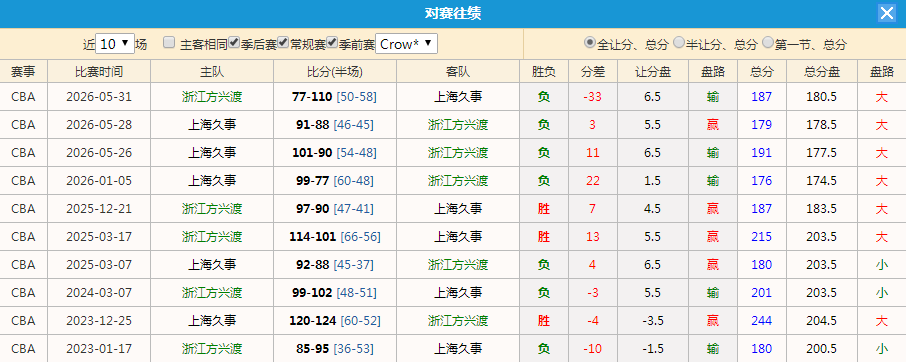Click total line 204.5
The image size is (906, 362).
point(822,320)
